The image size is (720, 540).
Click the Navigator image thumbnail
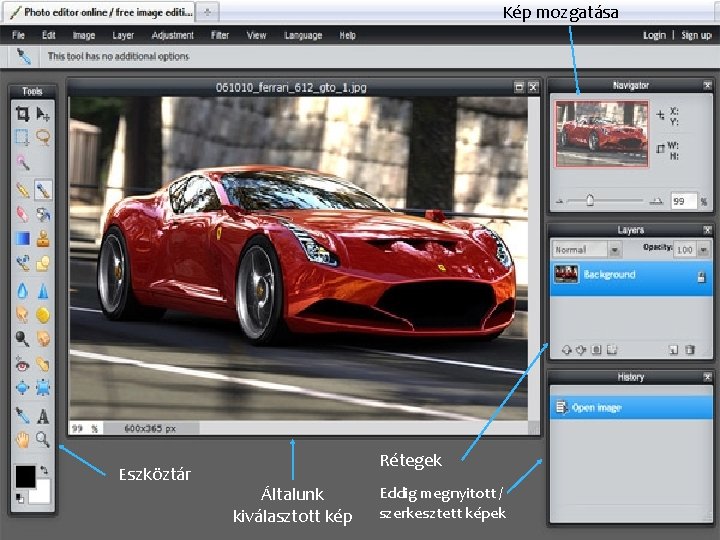coord(602,134)
